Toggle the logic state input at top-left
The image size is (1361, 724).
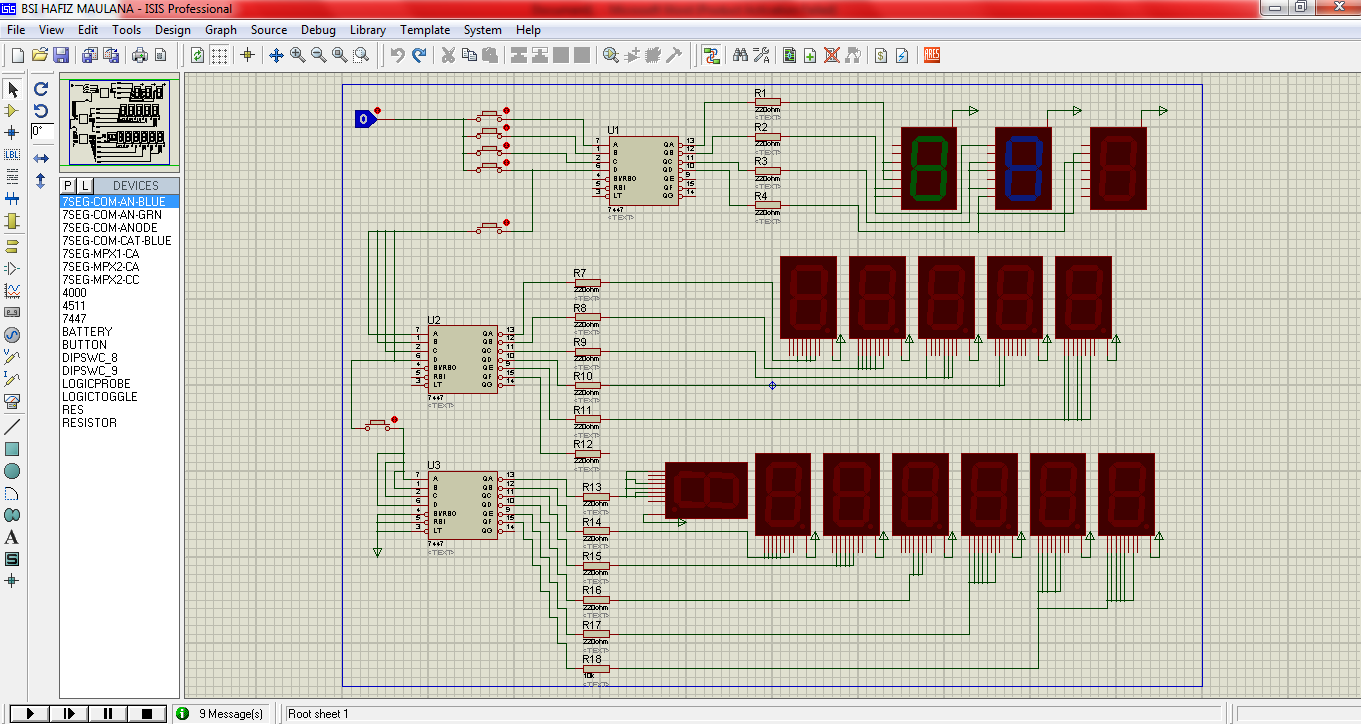coord(363,120)
